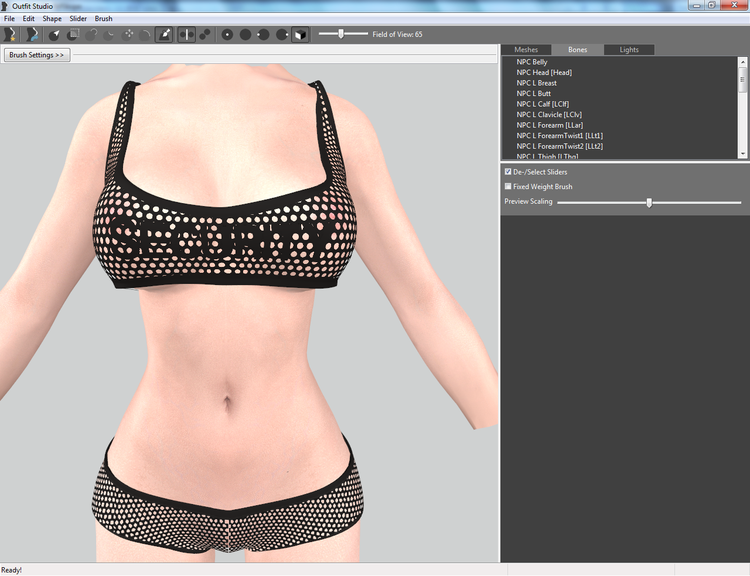Click bones list scrollbar down arrow

(742, 154)
